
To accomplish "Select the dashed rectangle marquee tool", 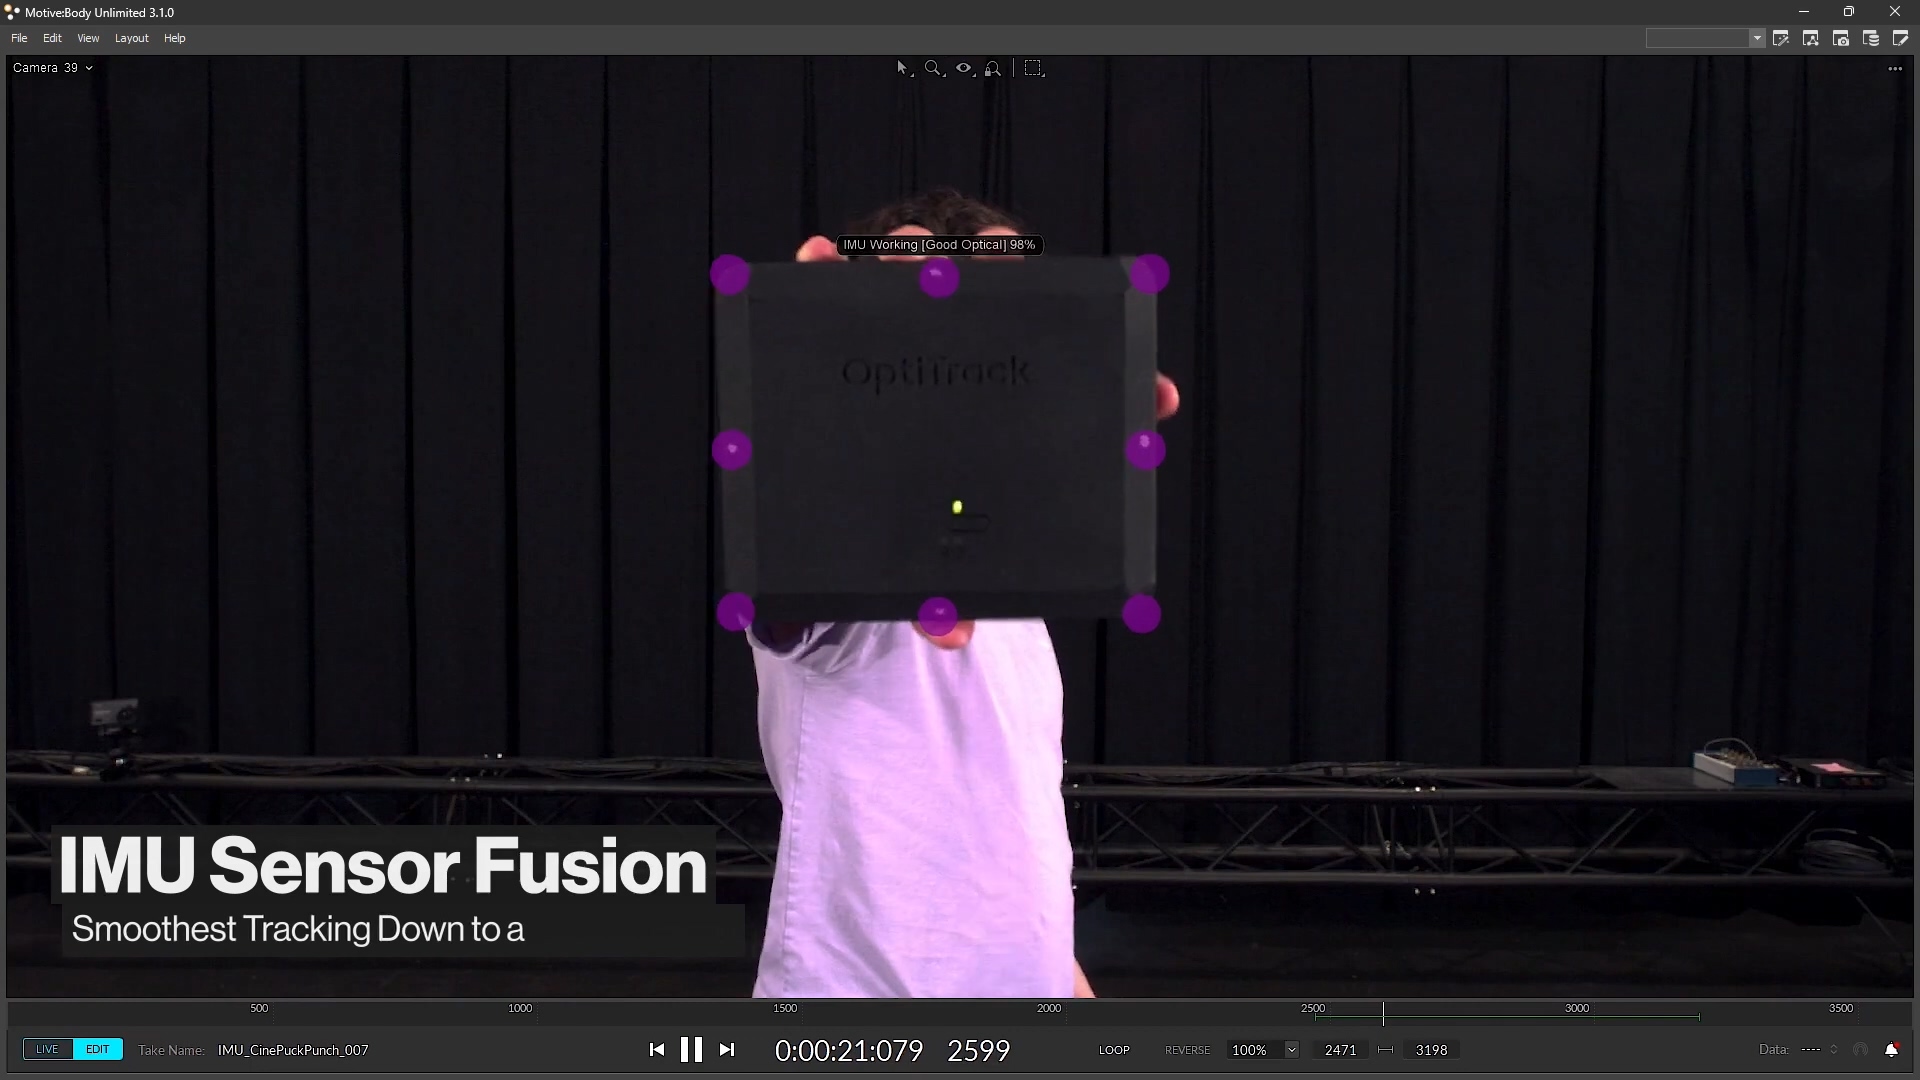I will [x=1034, y=68].
